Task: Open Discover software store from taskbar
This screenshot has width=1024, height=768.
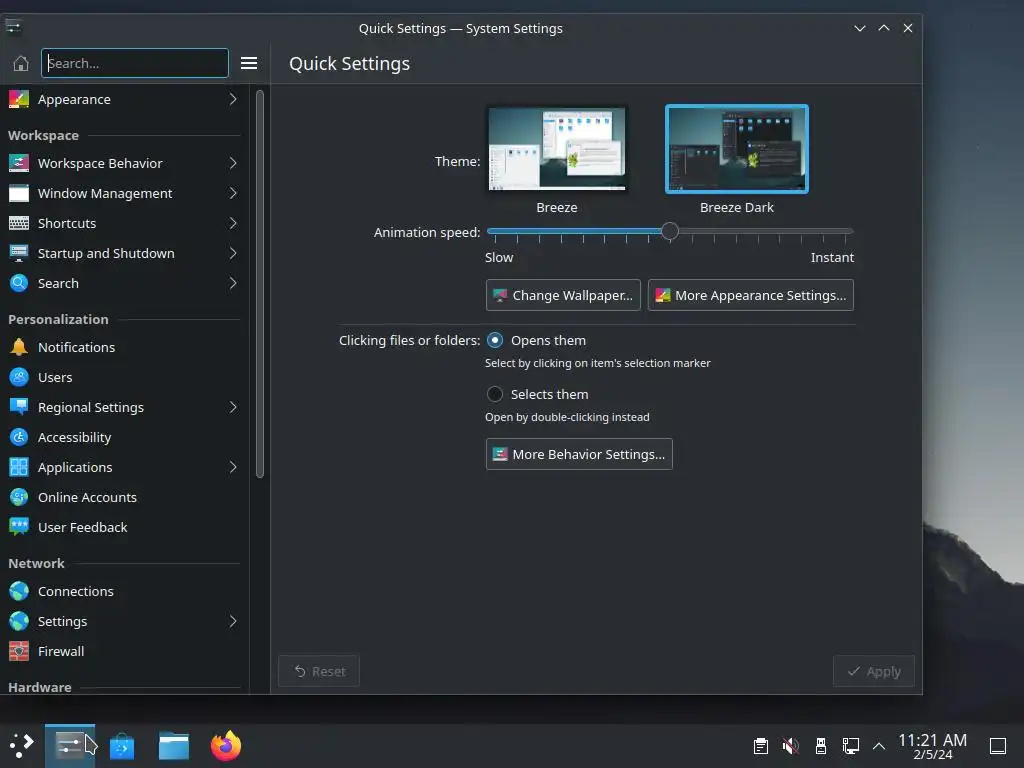Action: pos(122,746)
